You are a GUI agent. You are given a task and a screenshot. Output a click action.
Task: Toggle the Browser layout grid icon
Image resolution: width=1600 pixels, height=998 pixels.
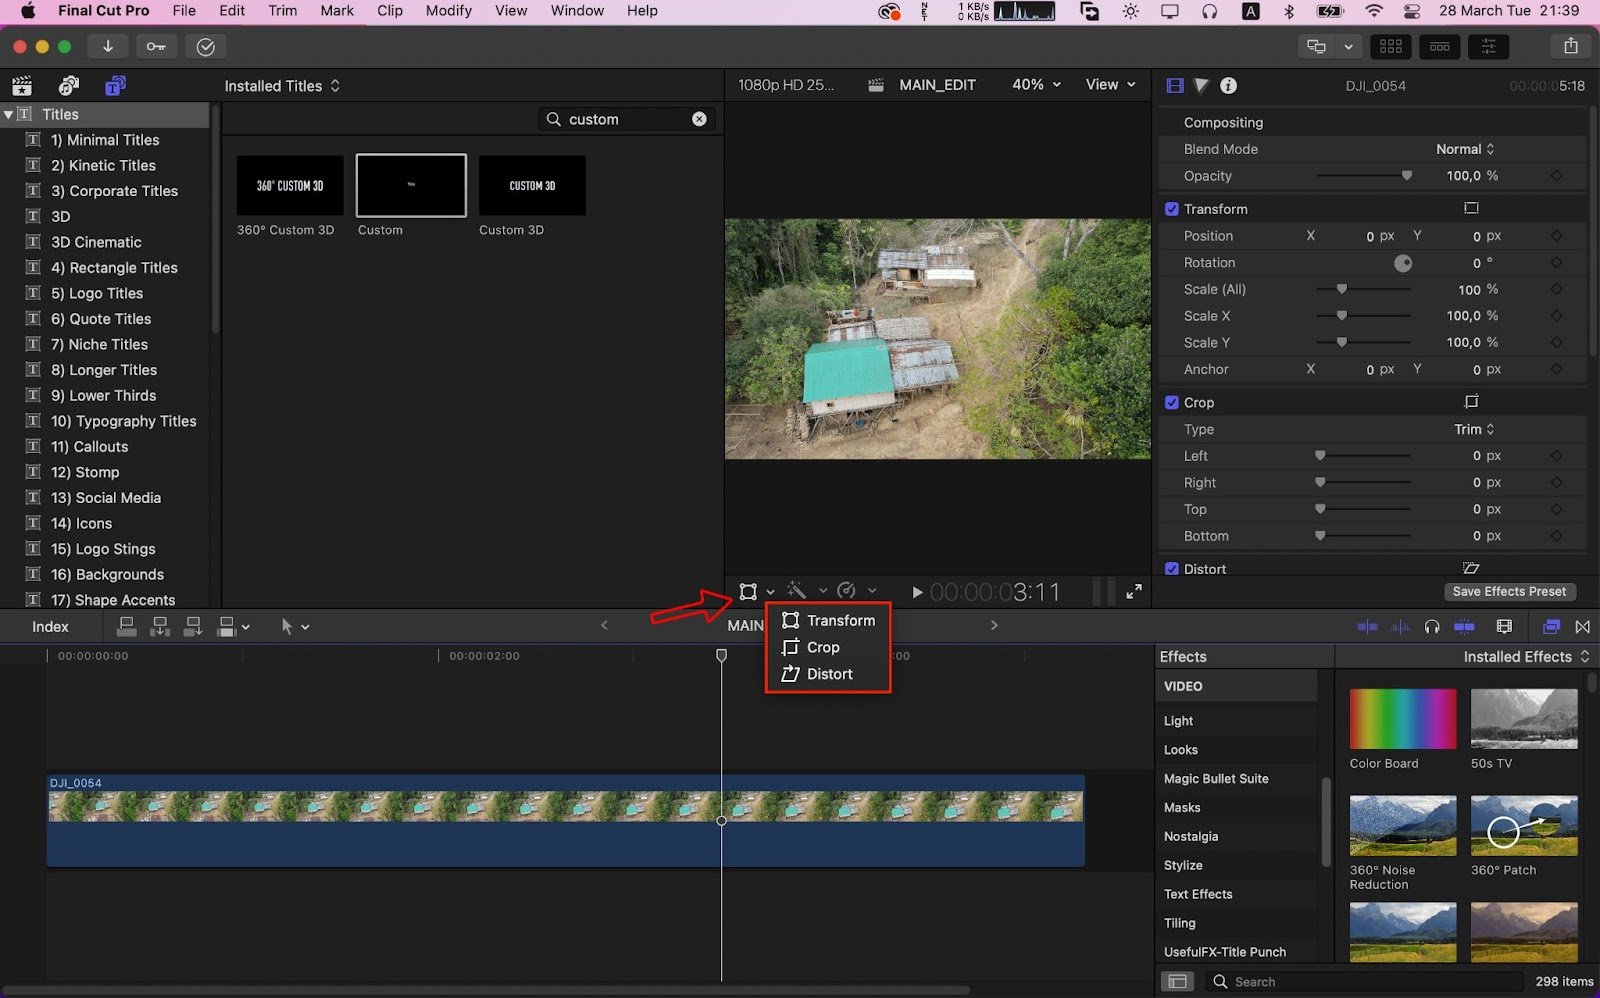tap(1390, 46)
